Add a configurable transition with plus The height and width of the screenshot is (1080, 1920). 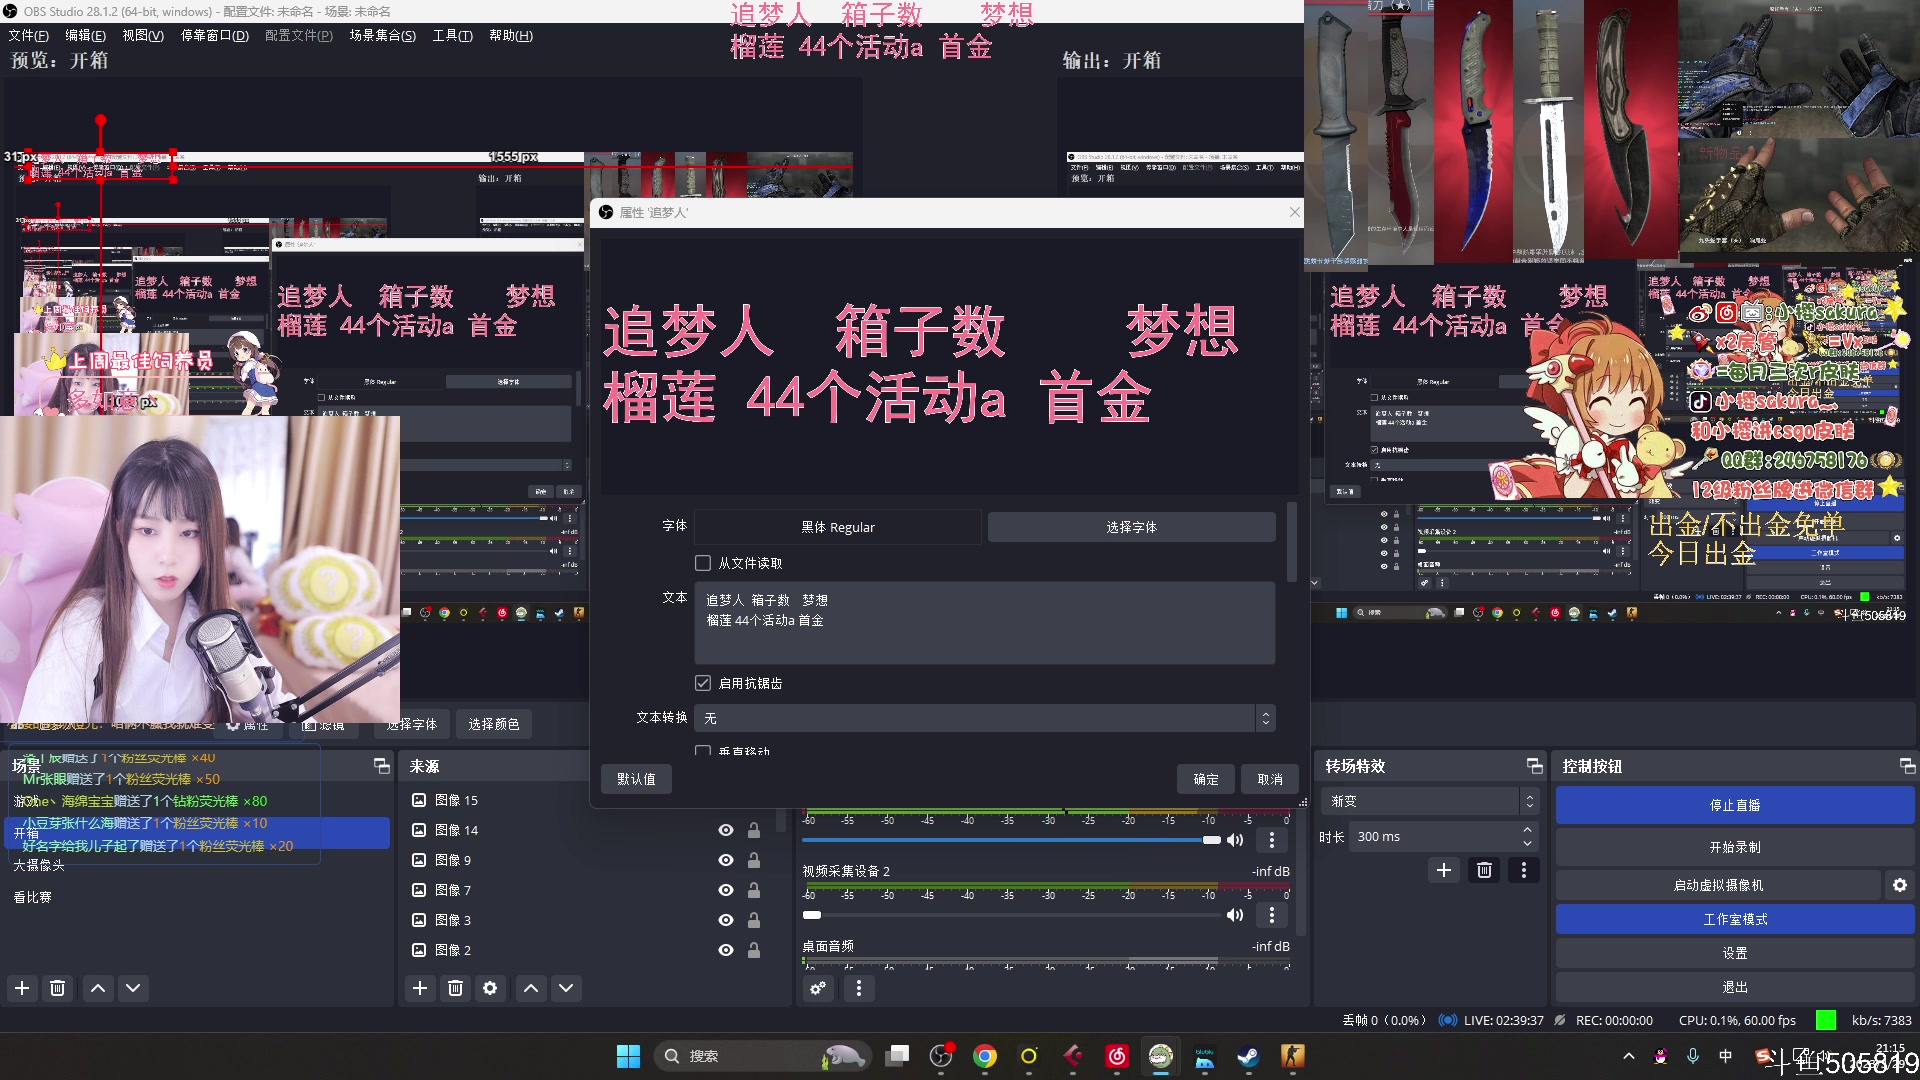pyautogui.click(x=1444, y=870)
